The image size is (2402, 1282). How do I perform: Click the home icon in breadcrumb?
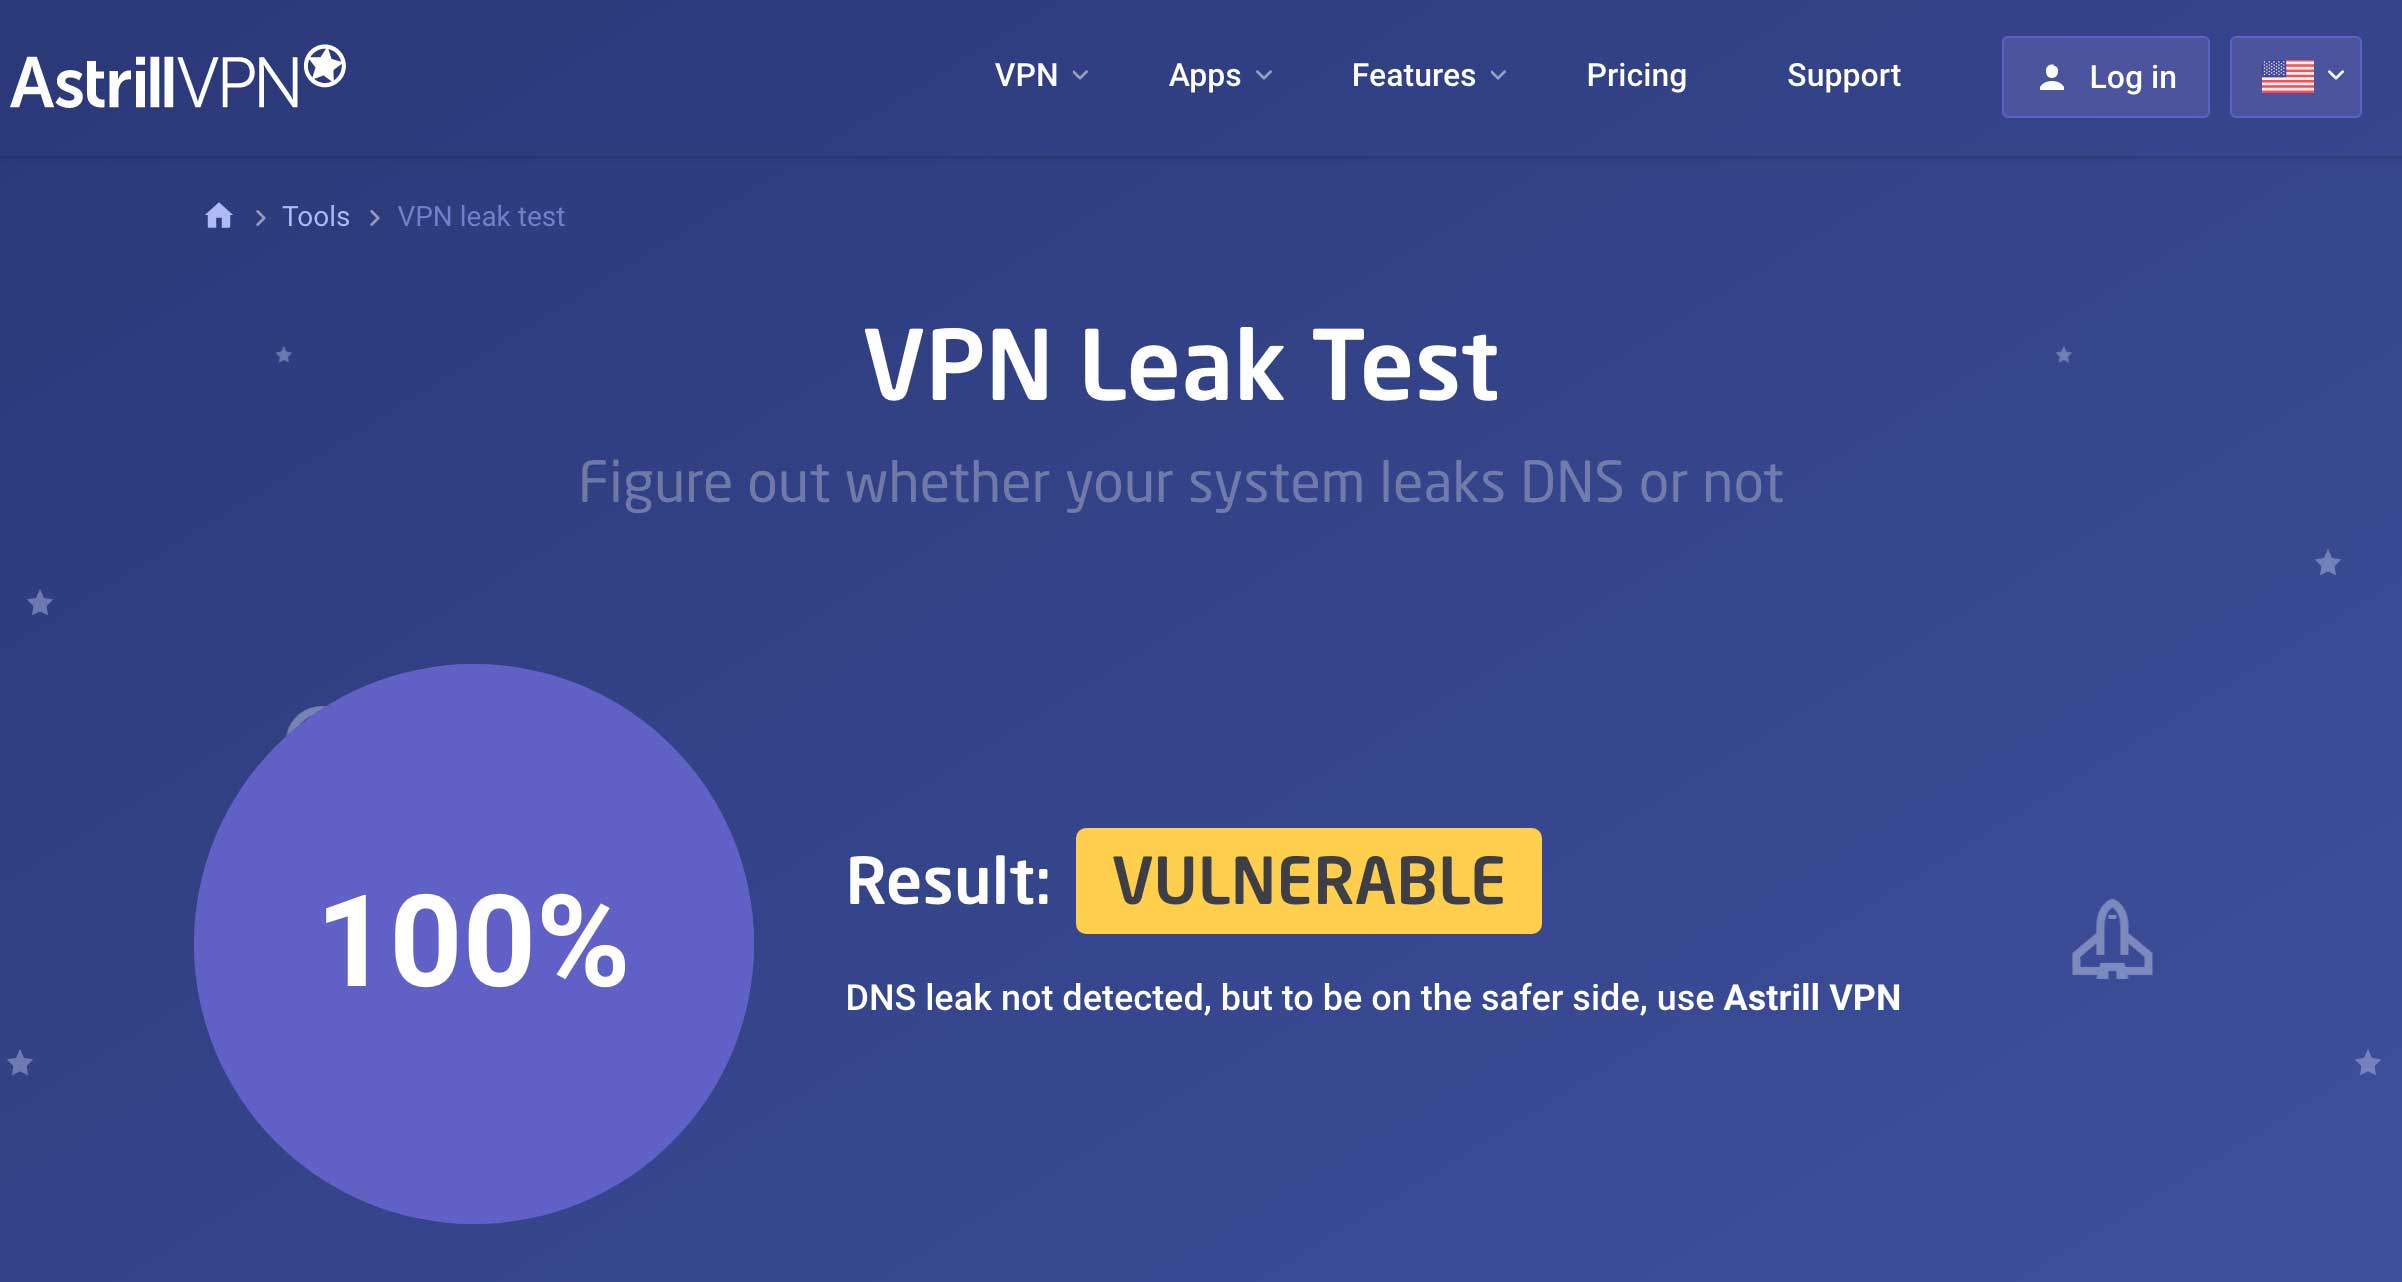(219, 215)
